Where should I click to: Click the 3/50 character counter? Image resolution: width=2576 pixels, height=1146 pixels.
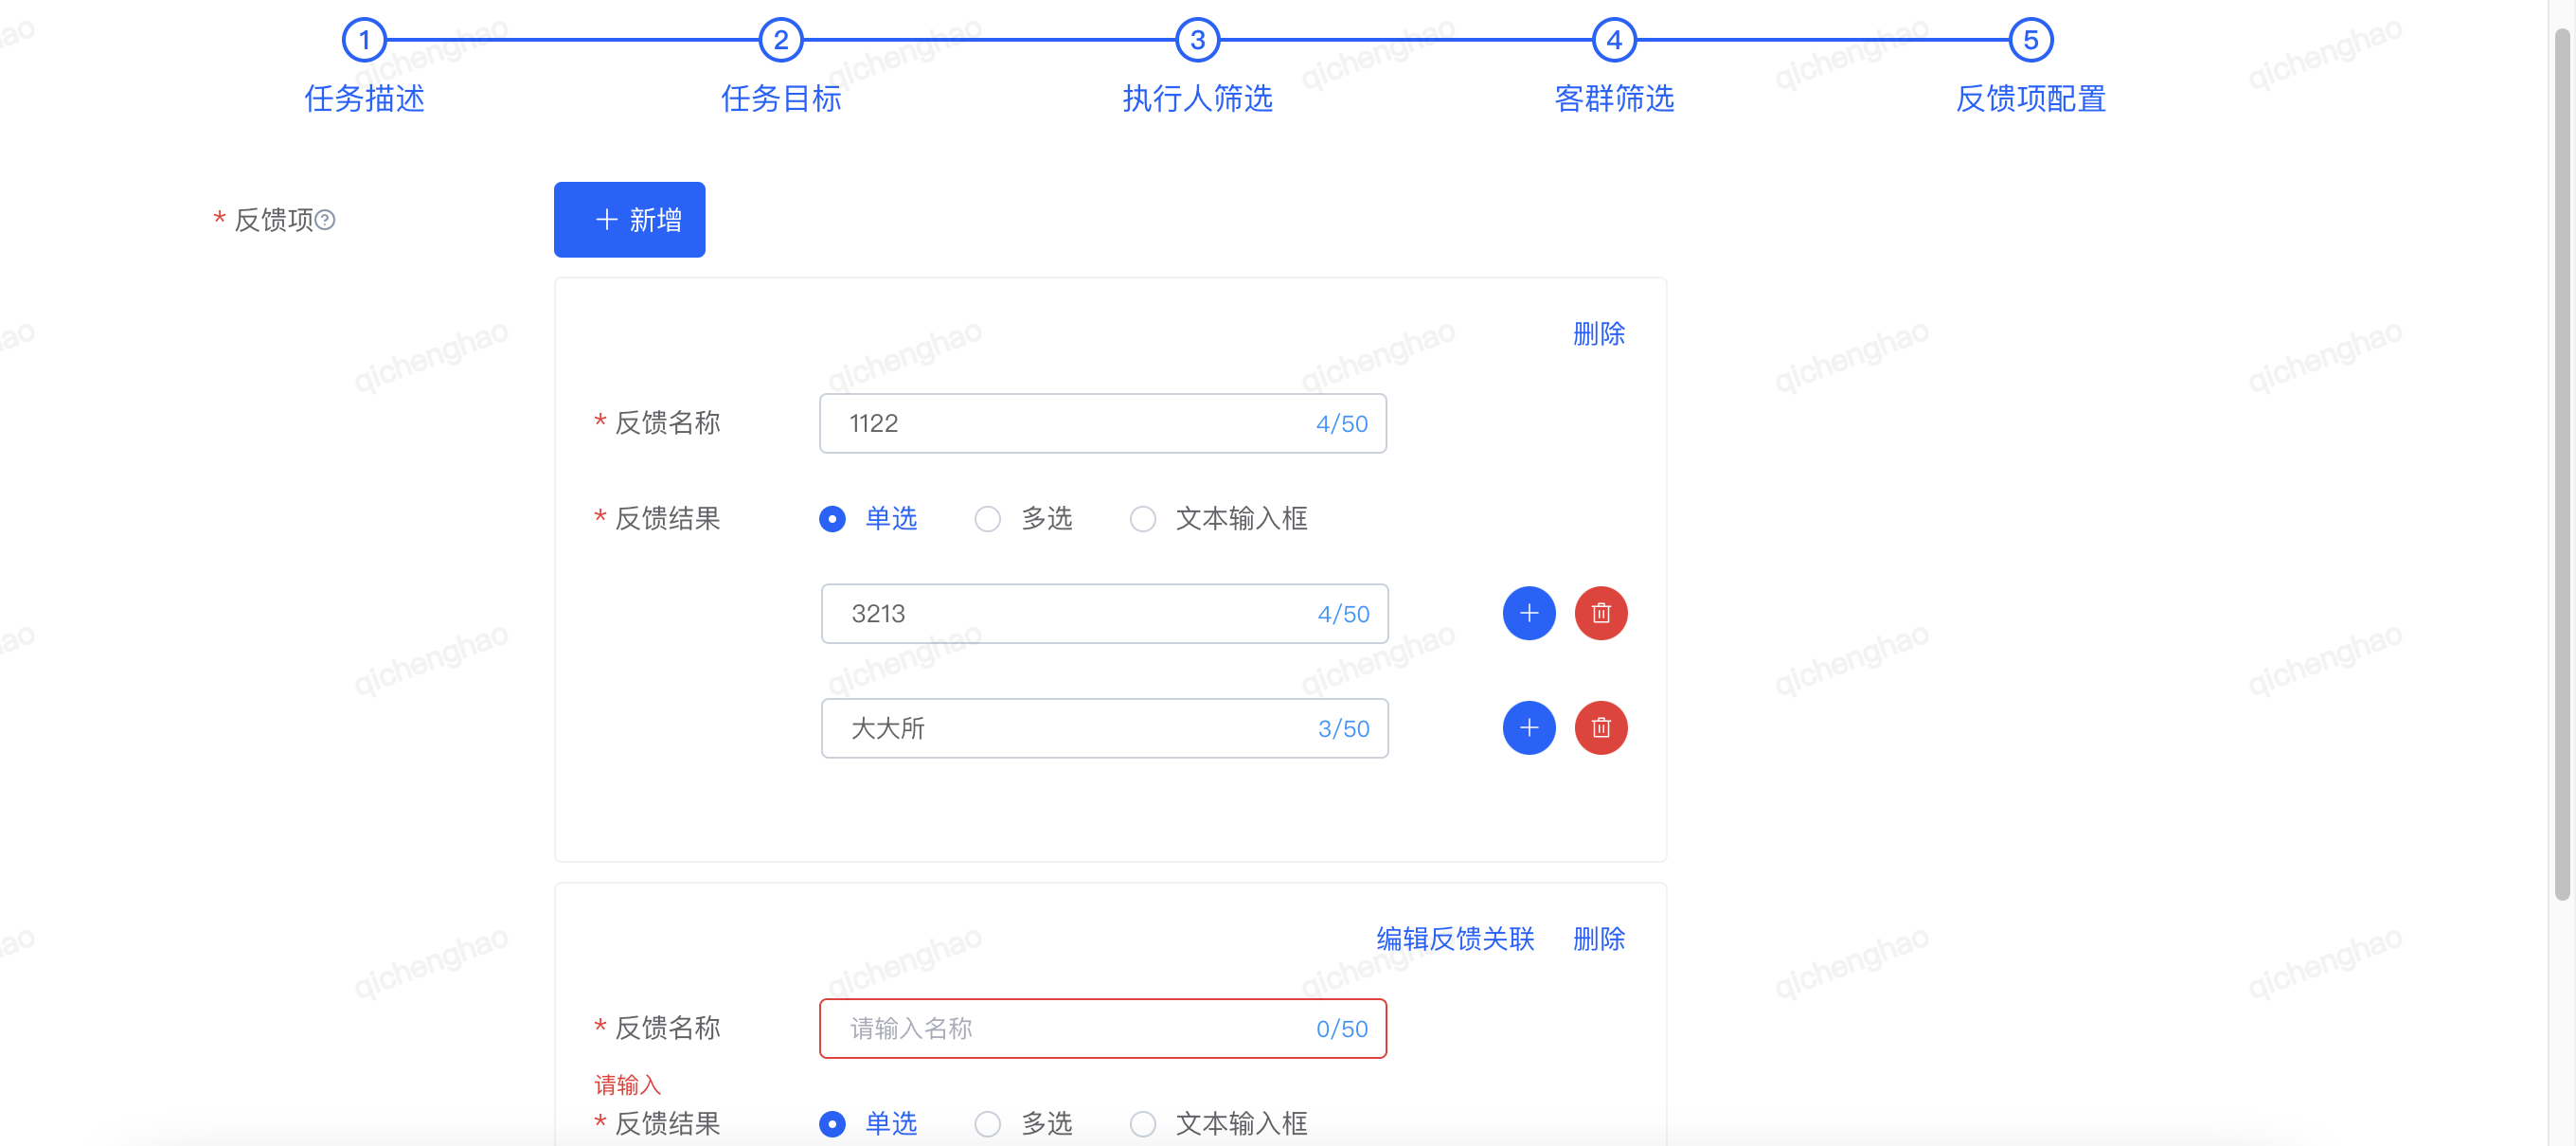coord(1343,729)
